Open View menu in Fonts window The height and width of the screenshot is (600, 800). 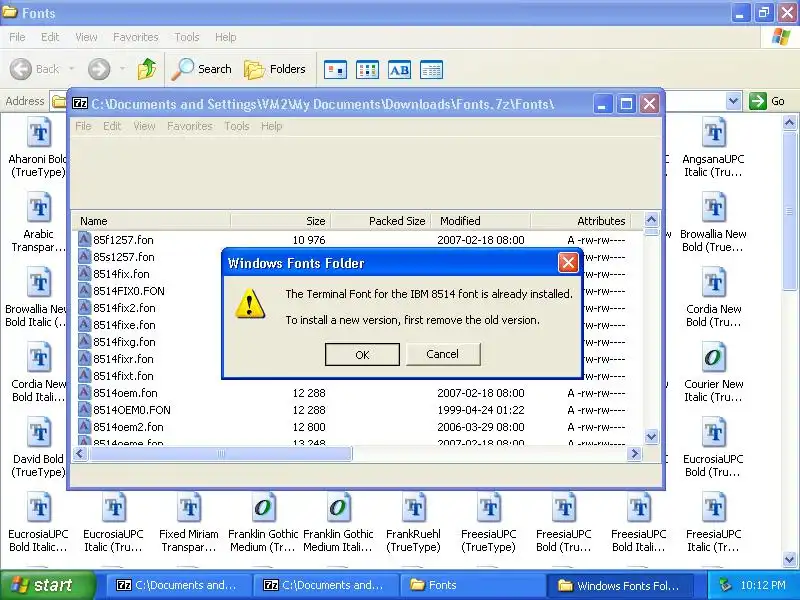tap(86, 37)
